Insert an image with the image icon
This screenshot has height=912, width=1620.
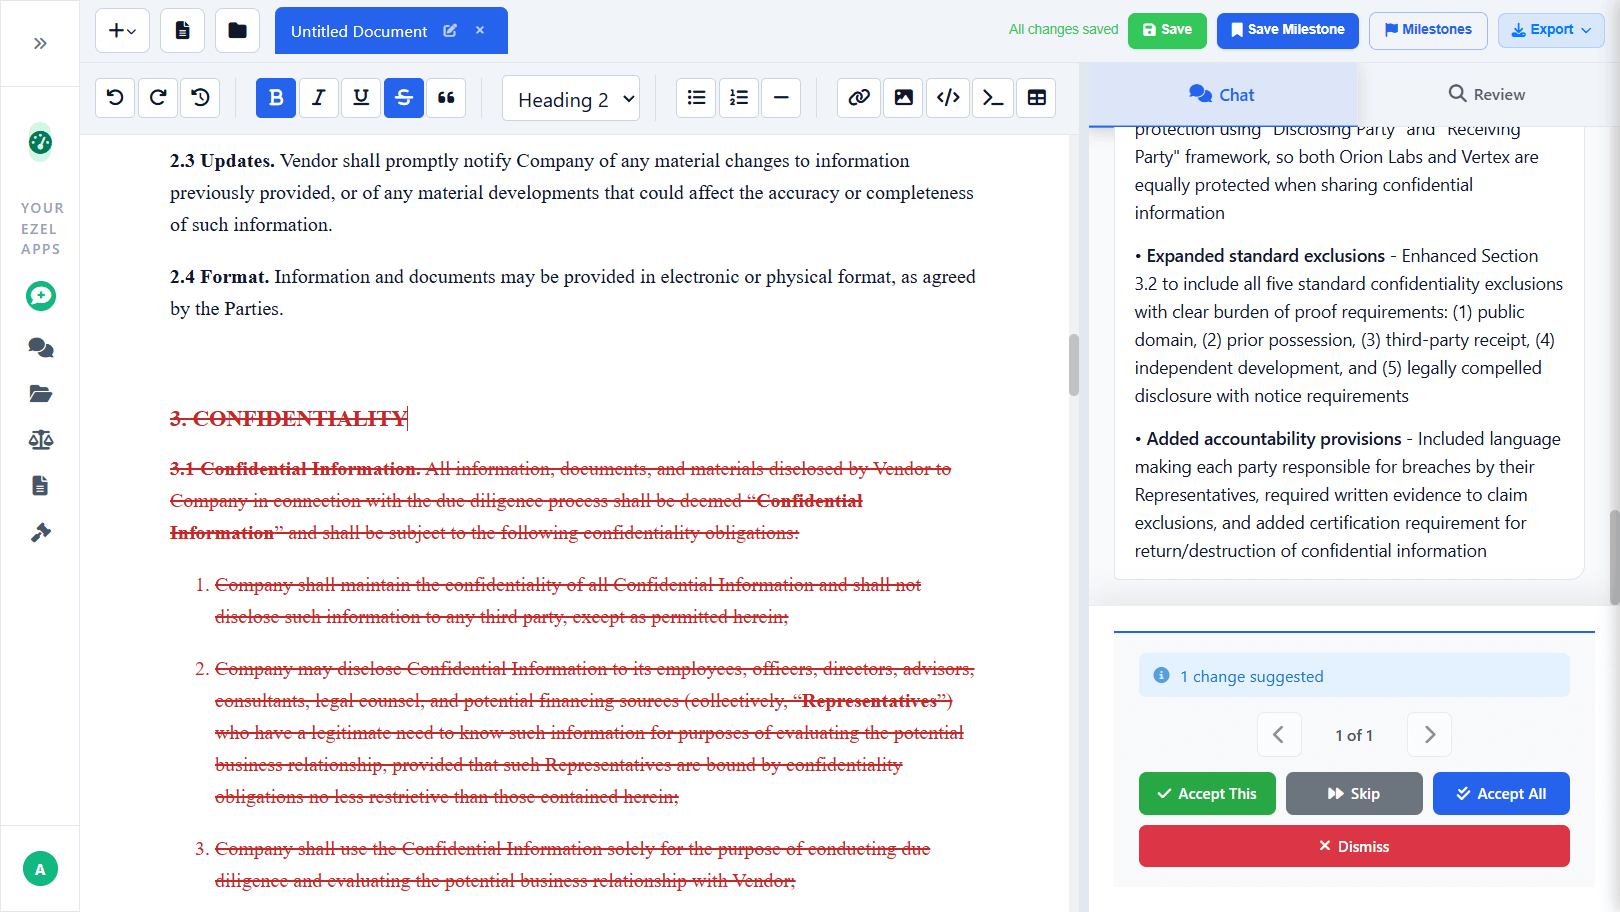(x=903, y=98)
